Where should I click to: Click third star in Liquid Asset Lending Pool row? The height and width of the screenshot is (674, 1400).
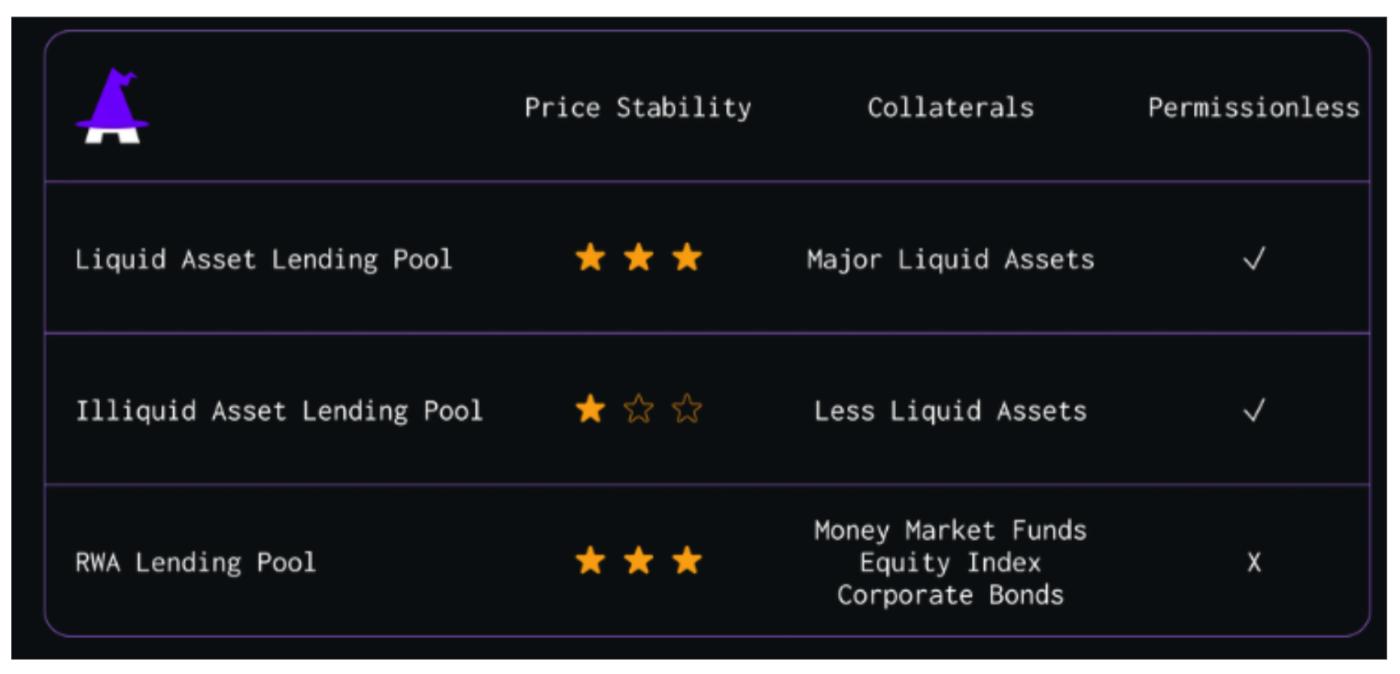point(687,258)
